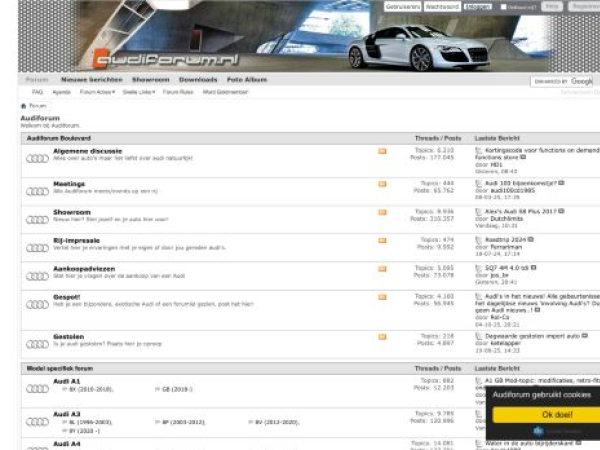
Task: Open the Agenda menu link
Action: [x=61, y=92]
